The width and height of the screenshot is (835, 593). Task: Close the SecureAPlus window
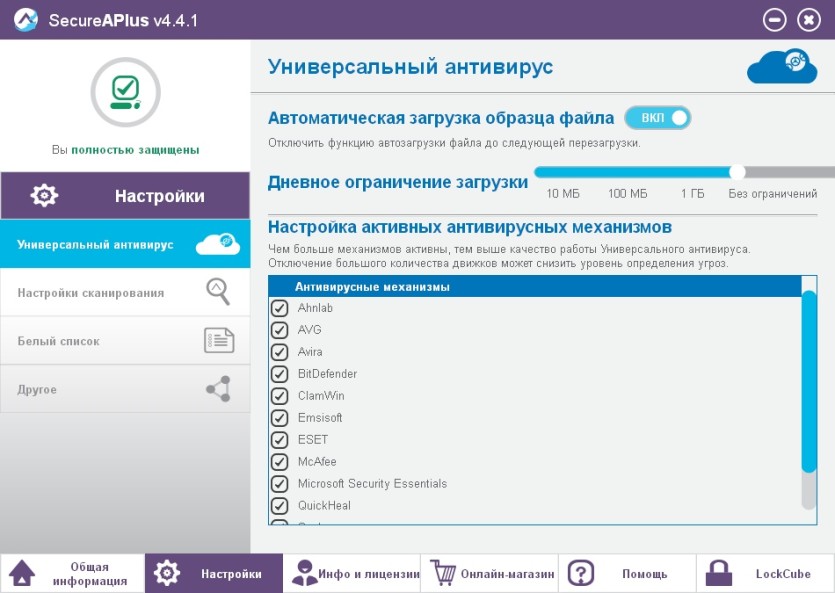tap(808, 20)
